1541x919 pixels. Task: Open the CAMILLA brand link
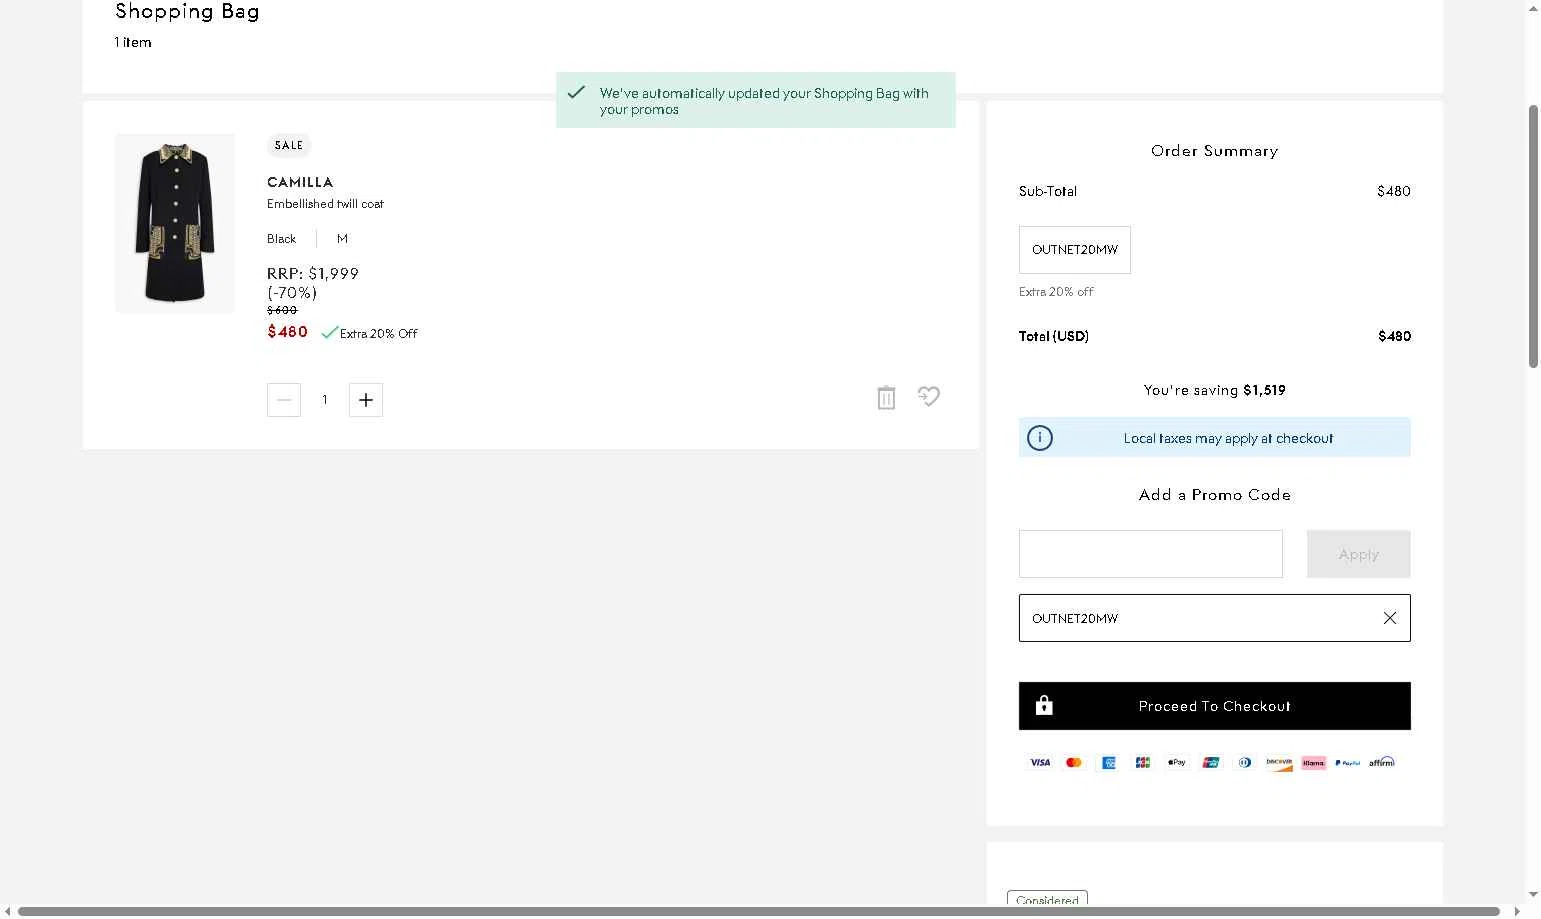coord(300,182)
